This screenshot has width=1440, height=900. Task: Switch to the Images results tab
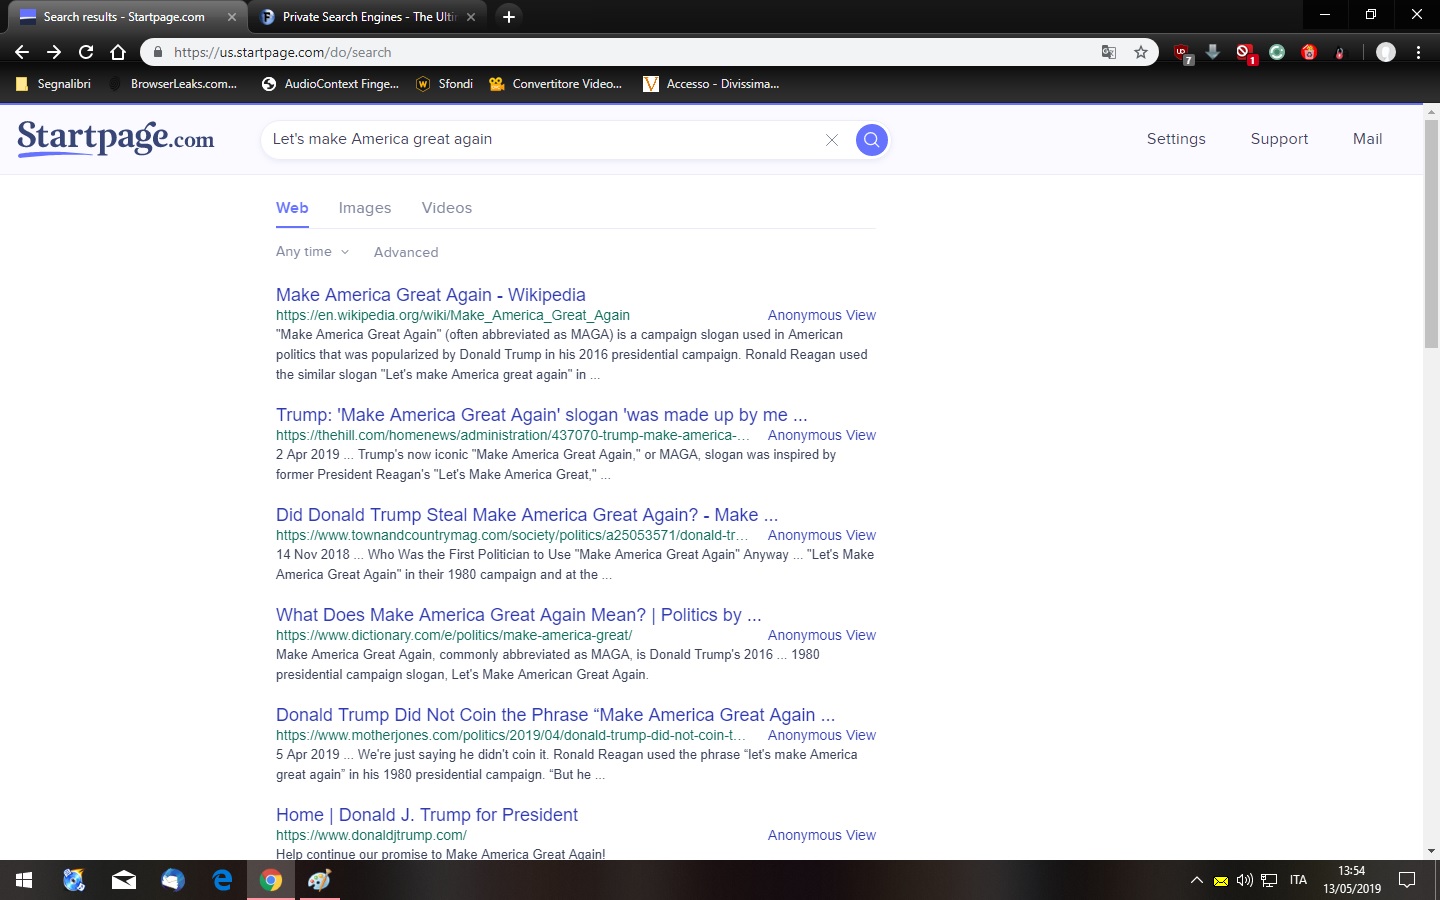365,208
